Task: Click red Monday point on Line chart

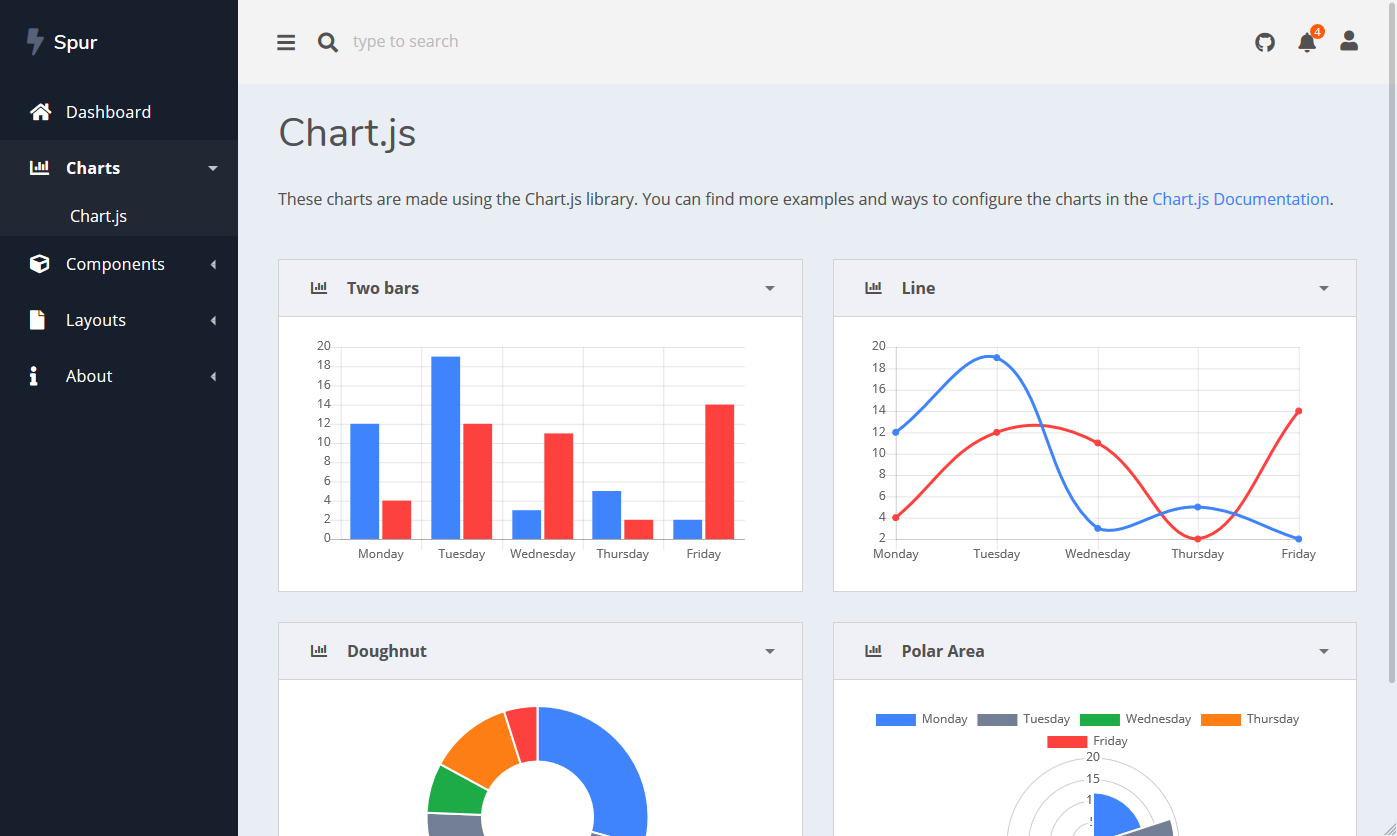Action: pyautogui.click(x=896, y=517)
